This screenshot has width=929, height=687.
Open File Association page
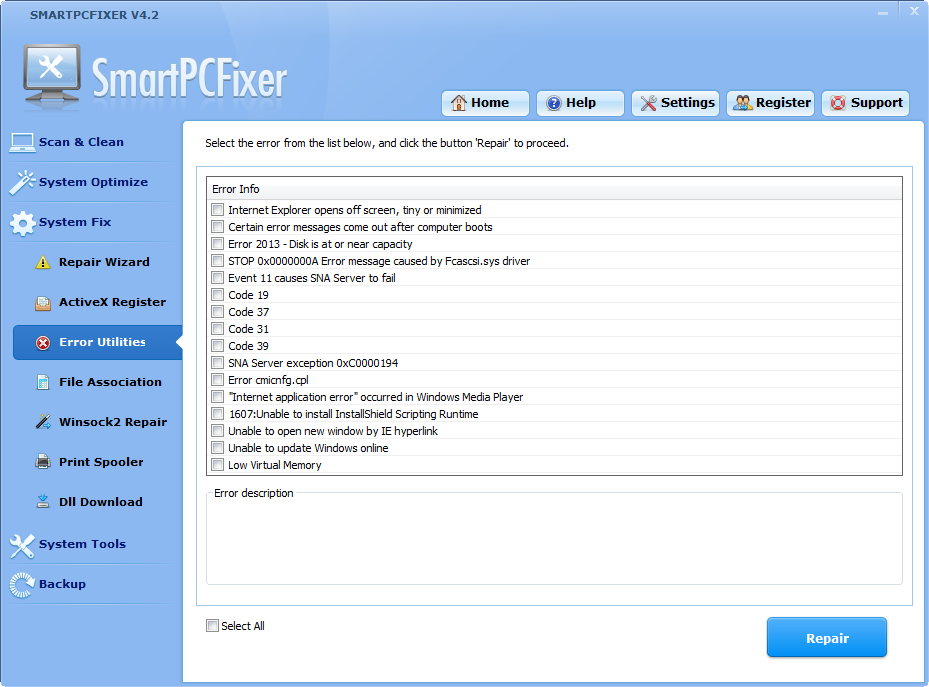pyautogui.click(x=110, y=382)
